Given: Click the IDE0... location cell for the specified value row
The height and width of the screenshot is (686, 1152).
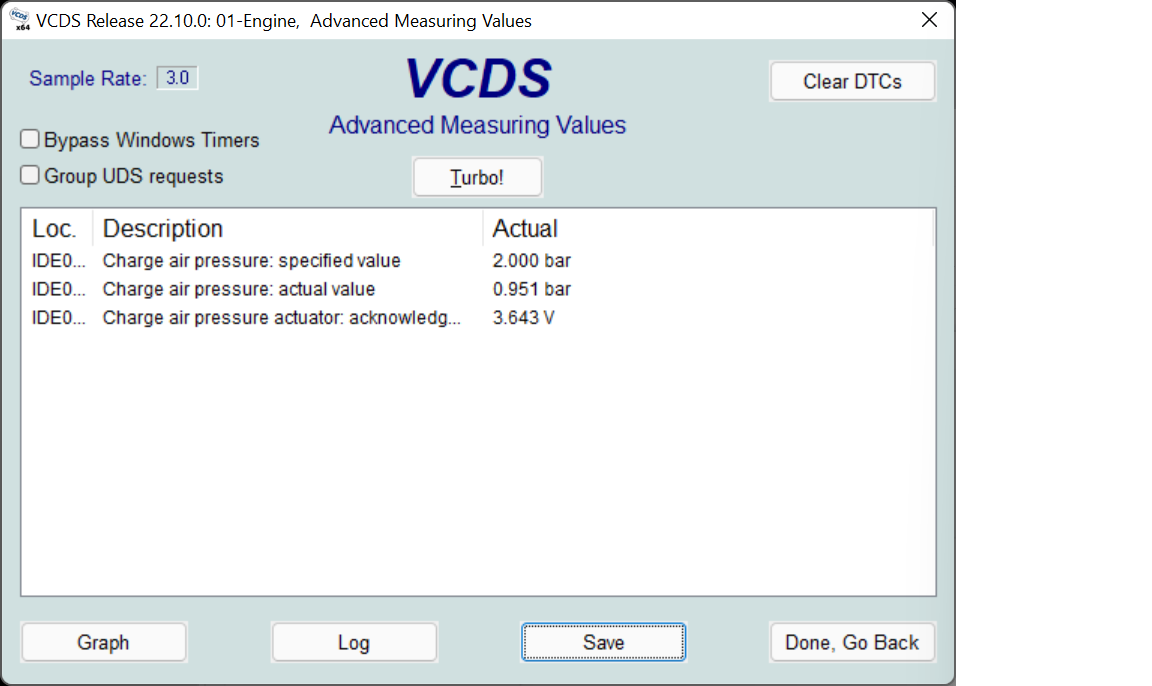Looking at the screenshot, I should coord(58,261).
